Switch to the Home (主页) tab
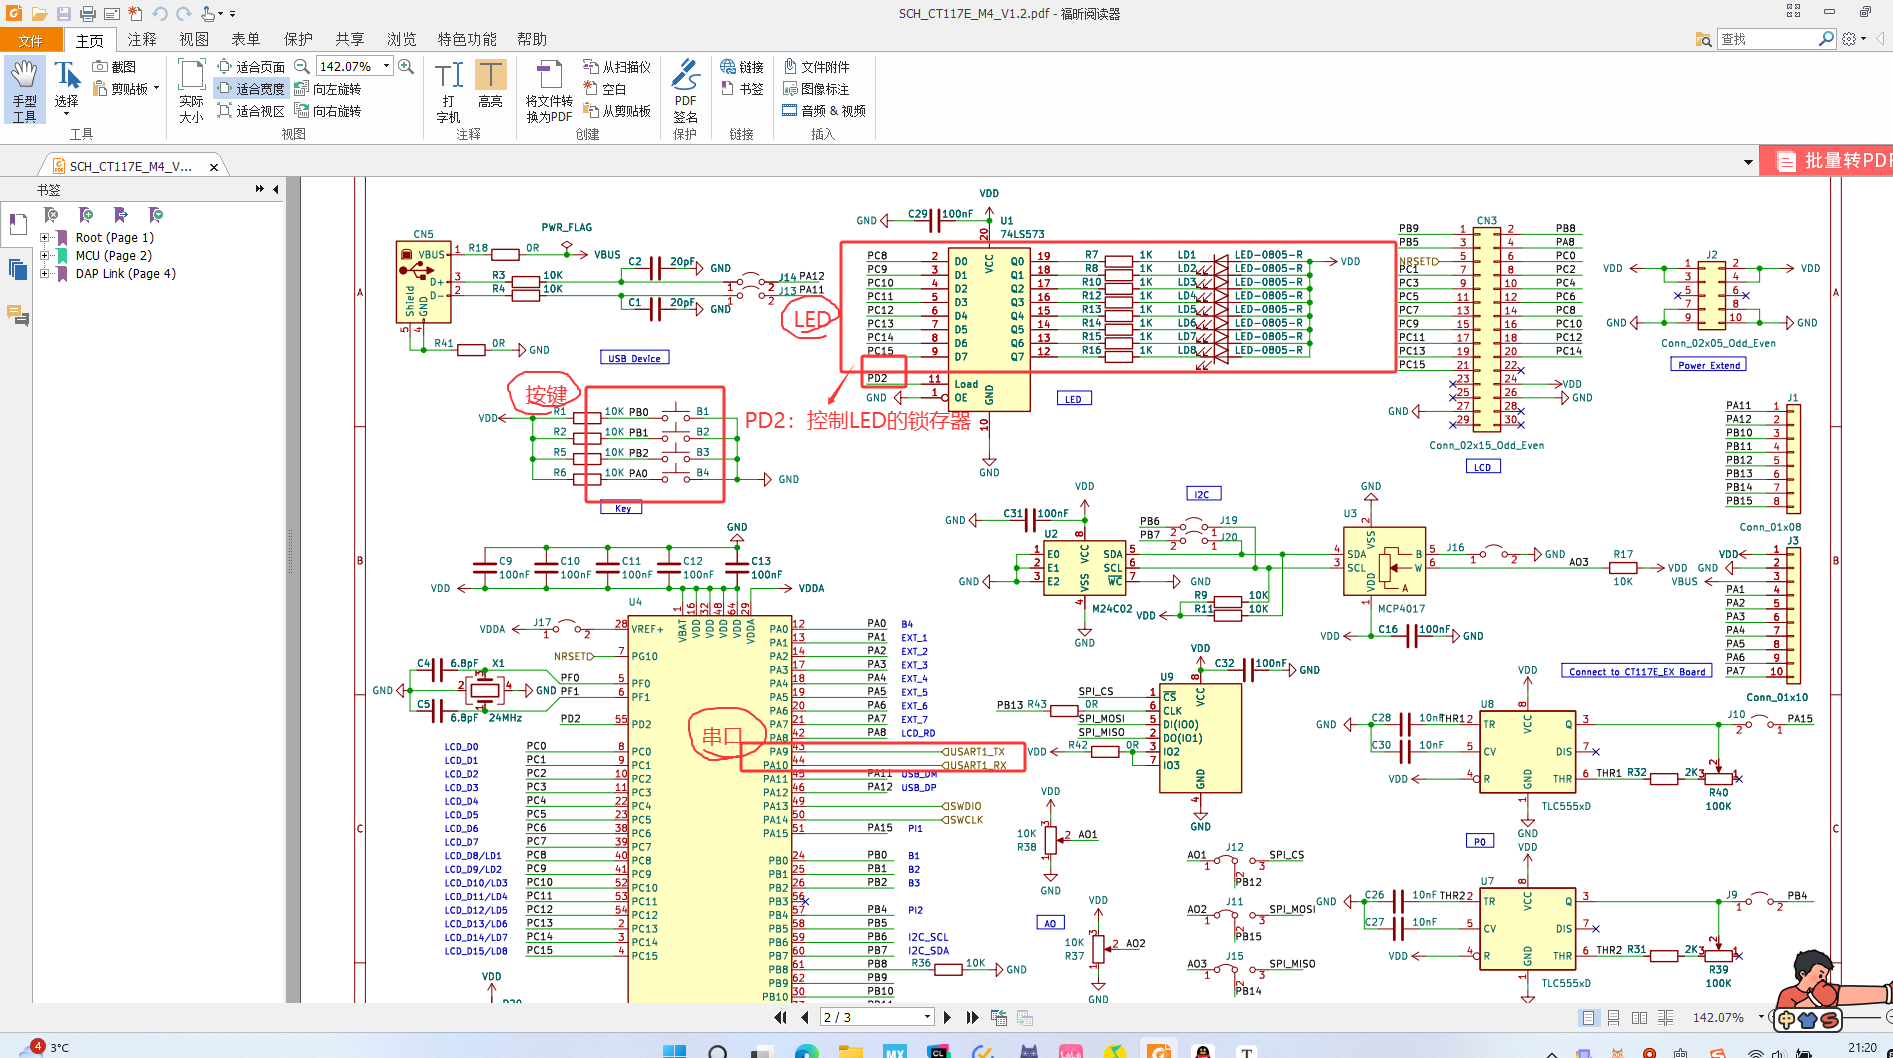1893x1058 pixels. (90, 40)
